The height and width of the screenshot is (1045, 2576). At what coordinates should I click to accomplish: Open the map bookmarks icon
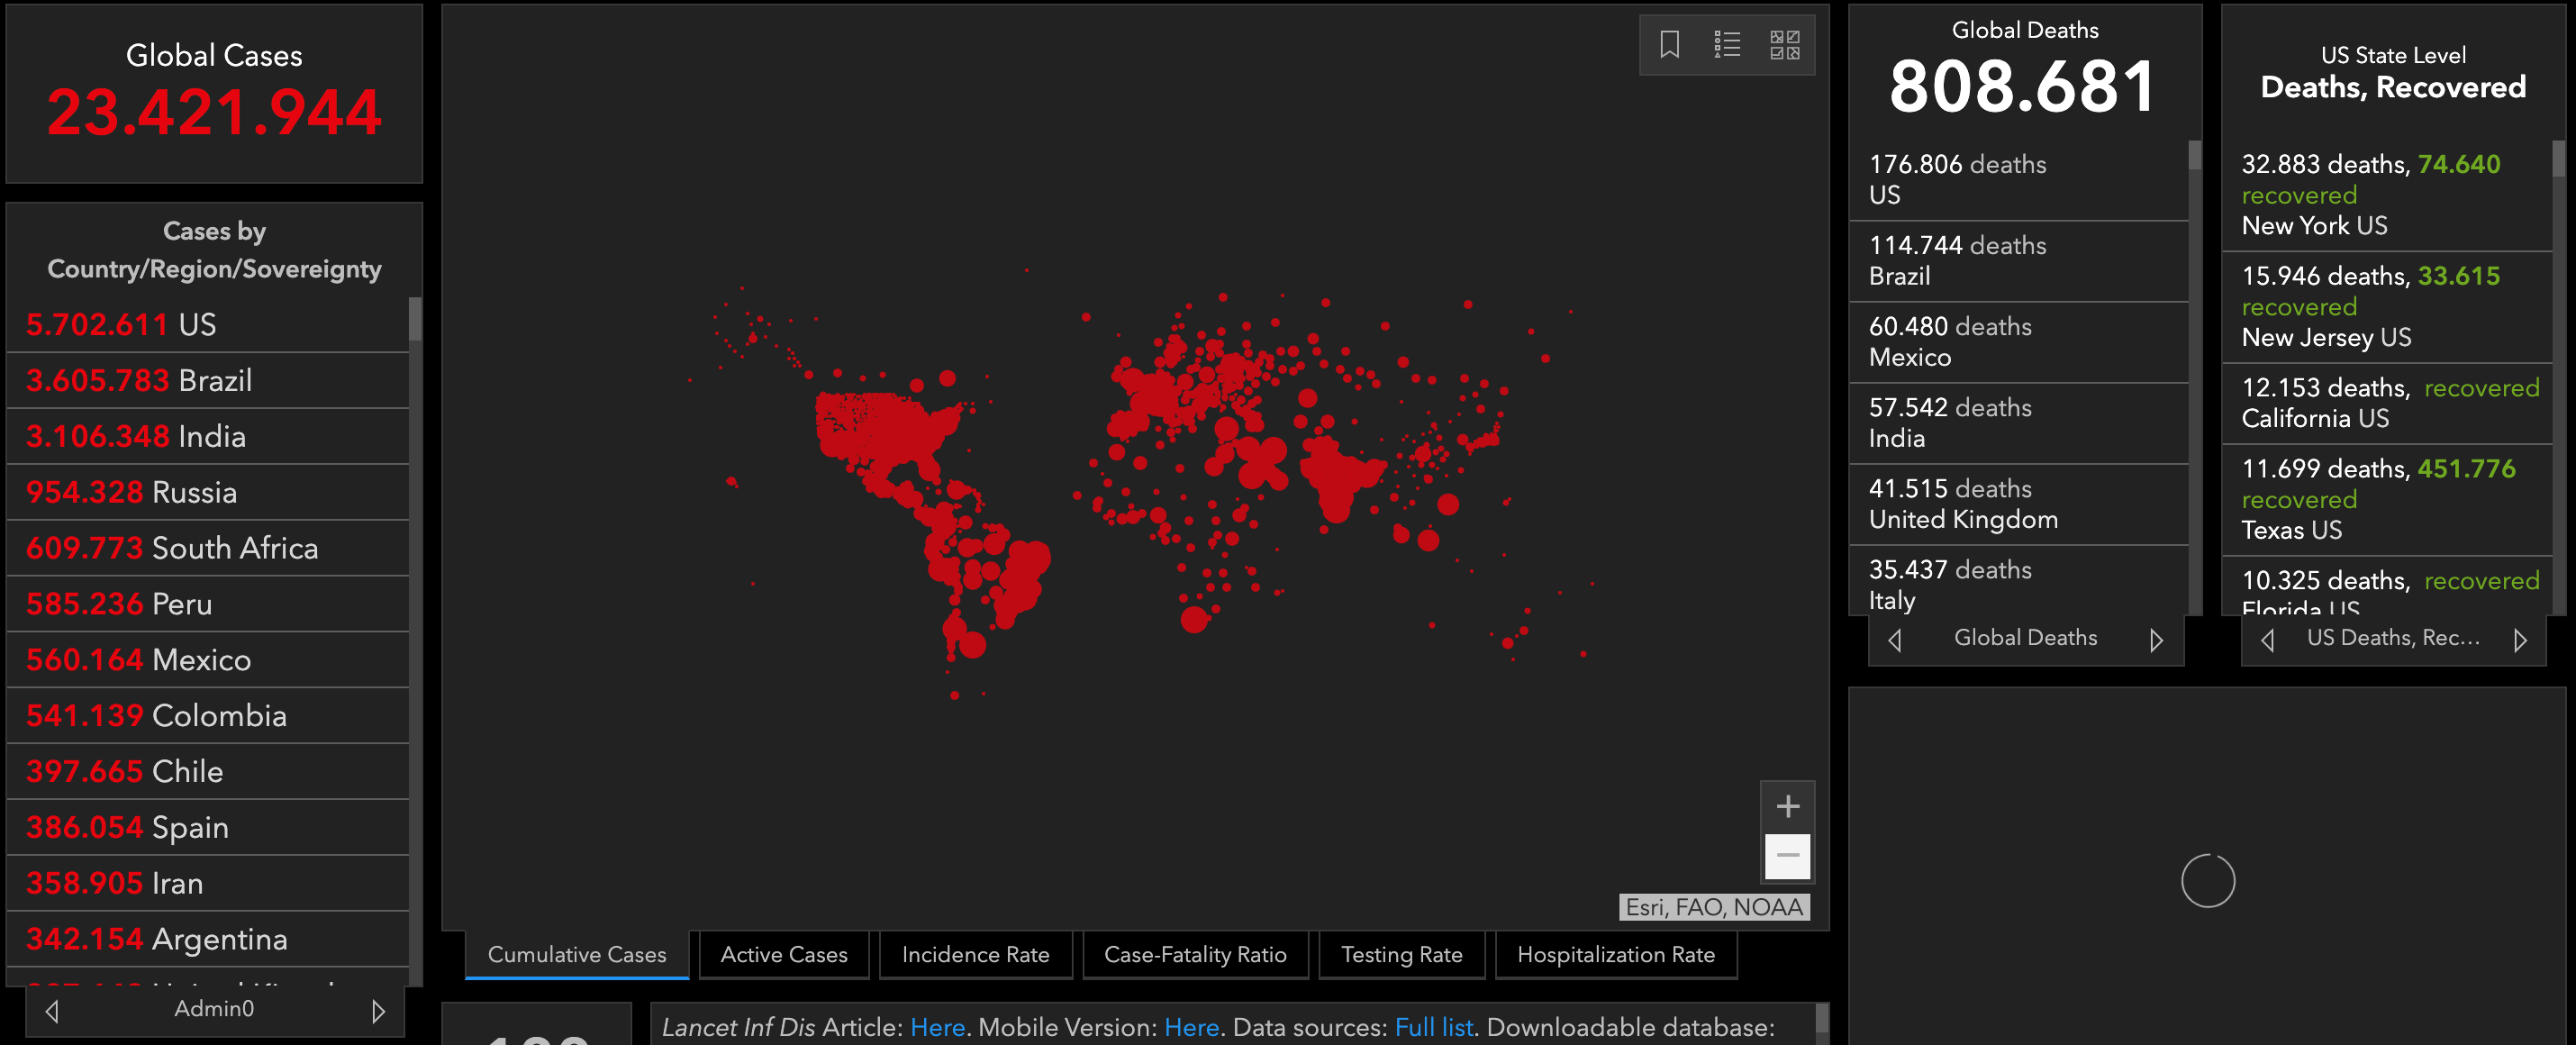coord(1669,45)
